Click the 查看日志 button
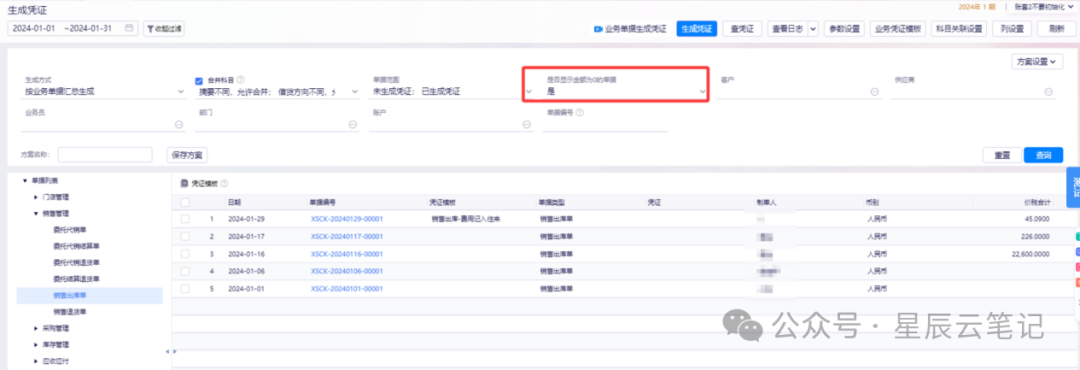1080x370 pixels. [x=787, y=29]
